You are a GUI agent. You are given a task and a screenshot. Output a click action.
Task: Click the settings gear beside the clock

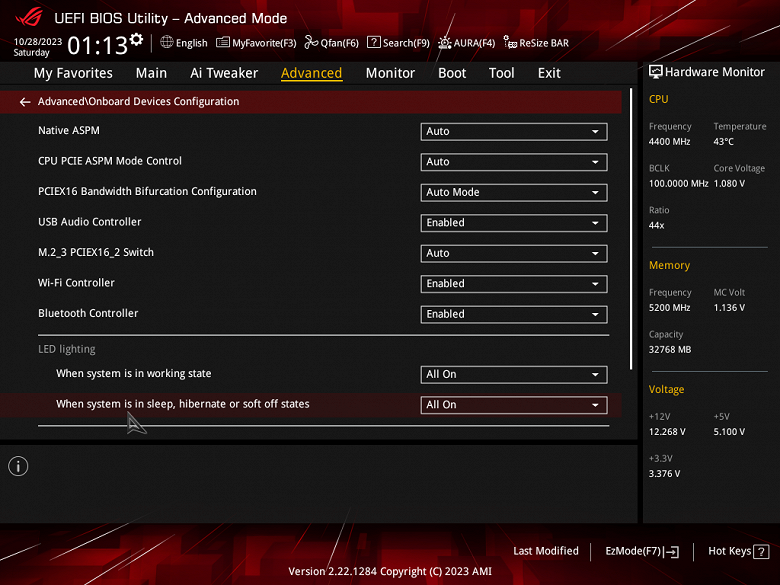pyautogui.click(x=136, y=39)
